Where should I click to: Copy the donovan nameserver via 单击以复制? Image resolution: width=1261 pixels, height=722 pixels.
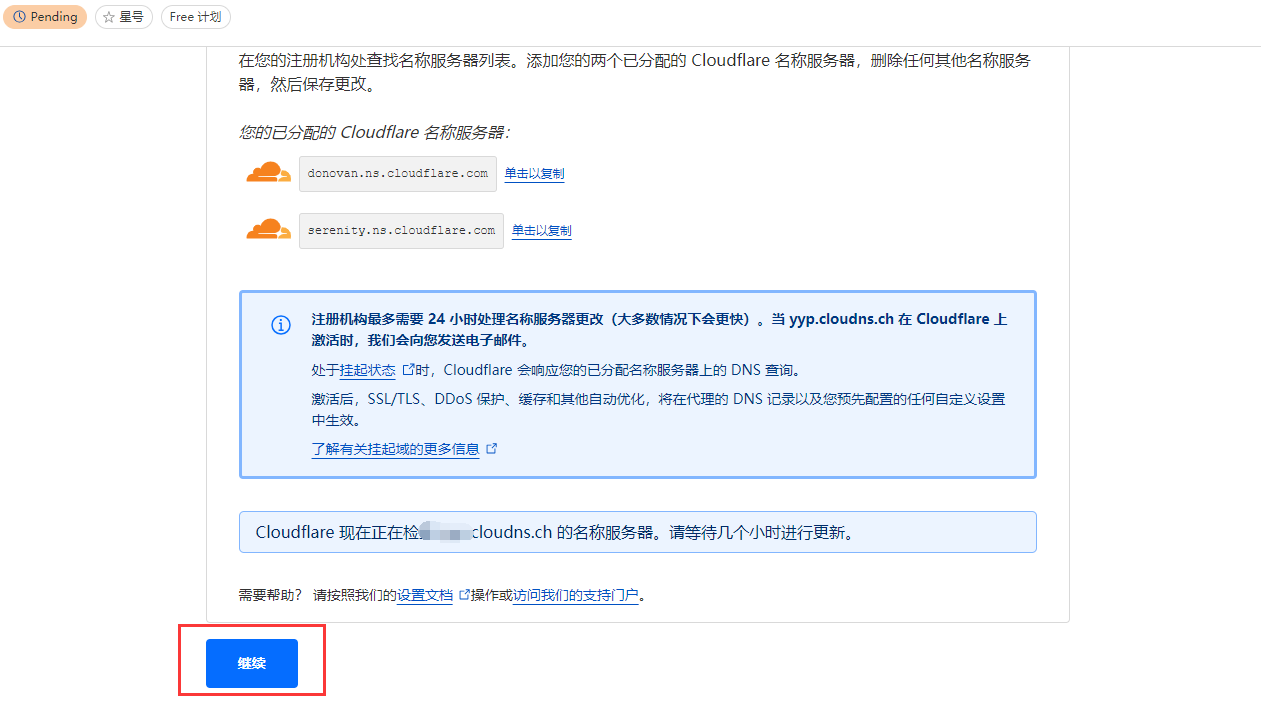tap(534, 174)
